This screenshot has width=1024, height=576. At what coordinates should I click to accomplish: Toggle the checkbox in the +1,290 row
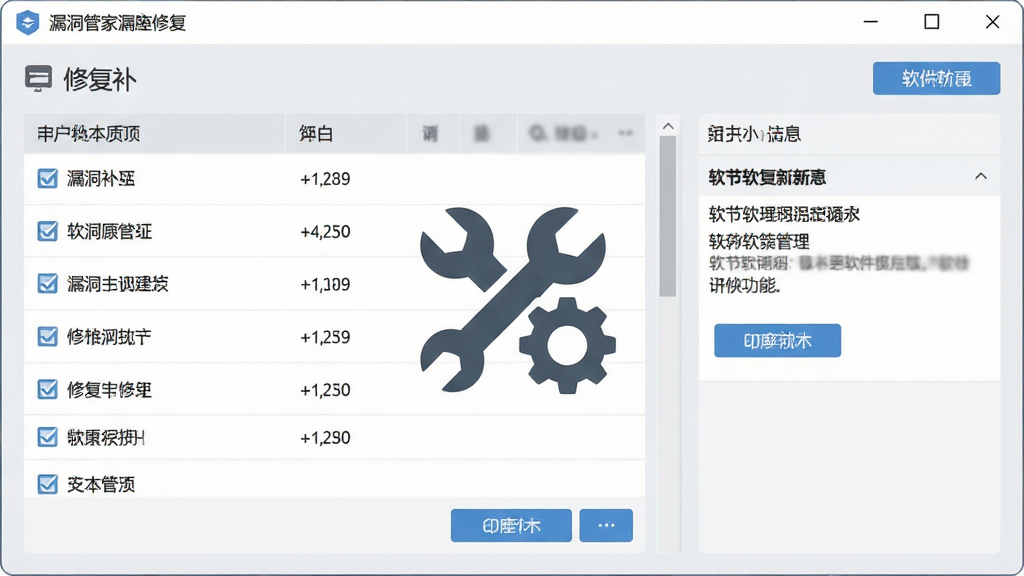(47, 437)
